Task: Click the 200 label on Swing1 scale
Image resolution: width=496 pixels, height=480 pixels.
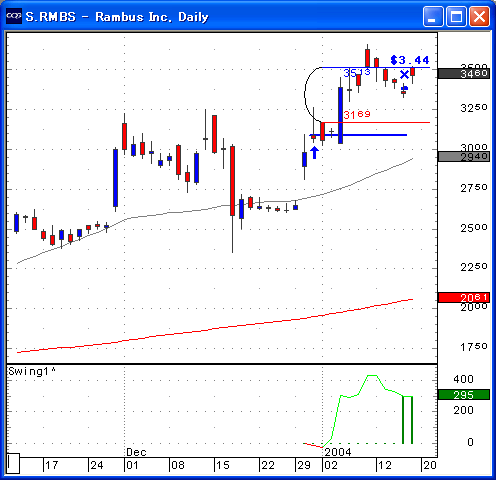Action: click(463, 410)
